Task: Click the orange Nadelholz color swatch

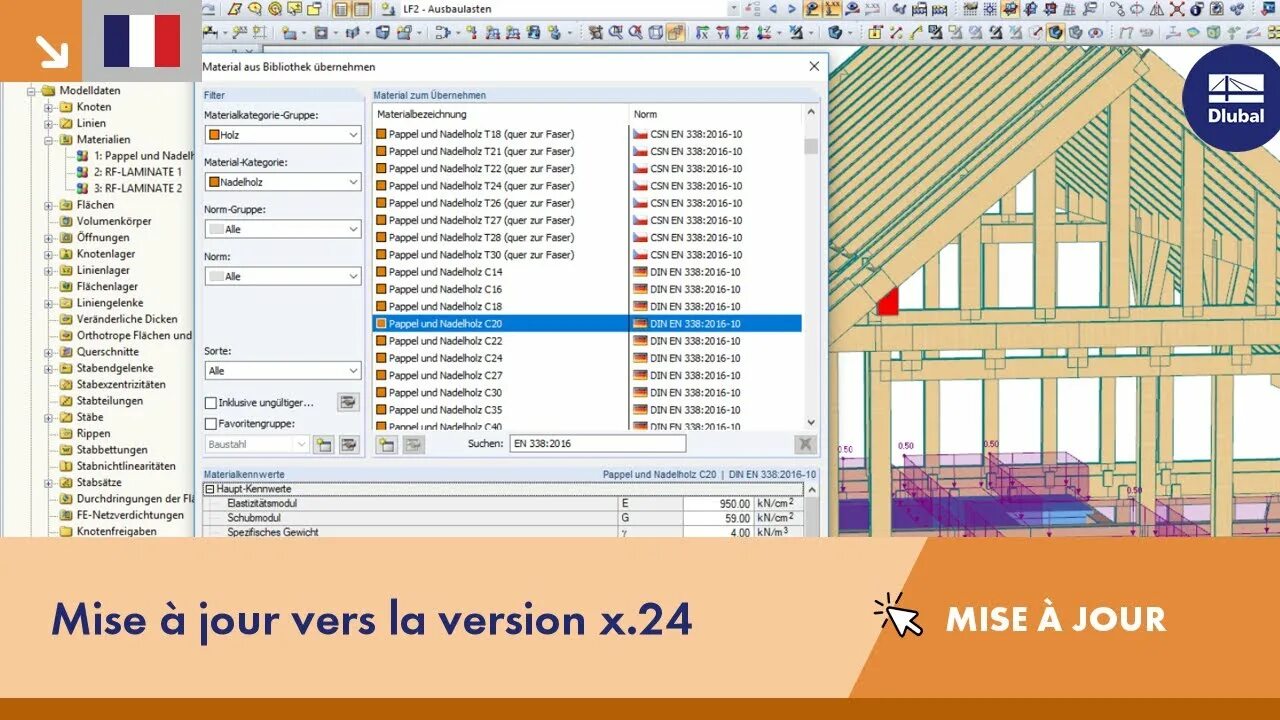Action: click(x=214, y=182)
